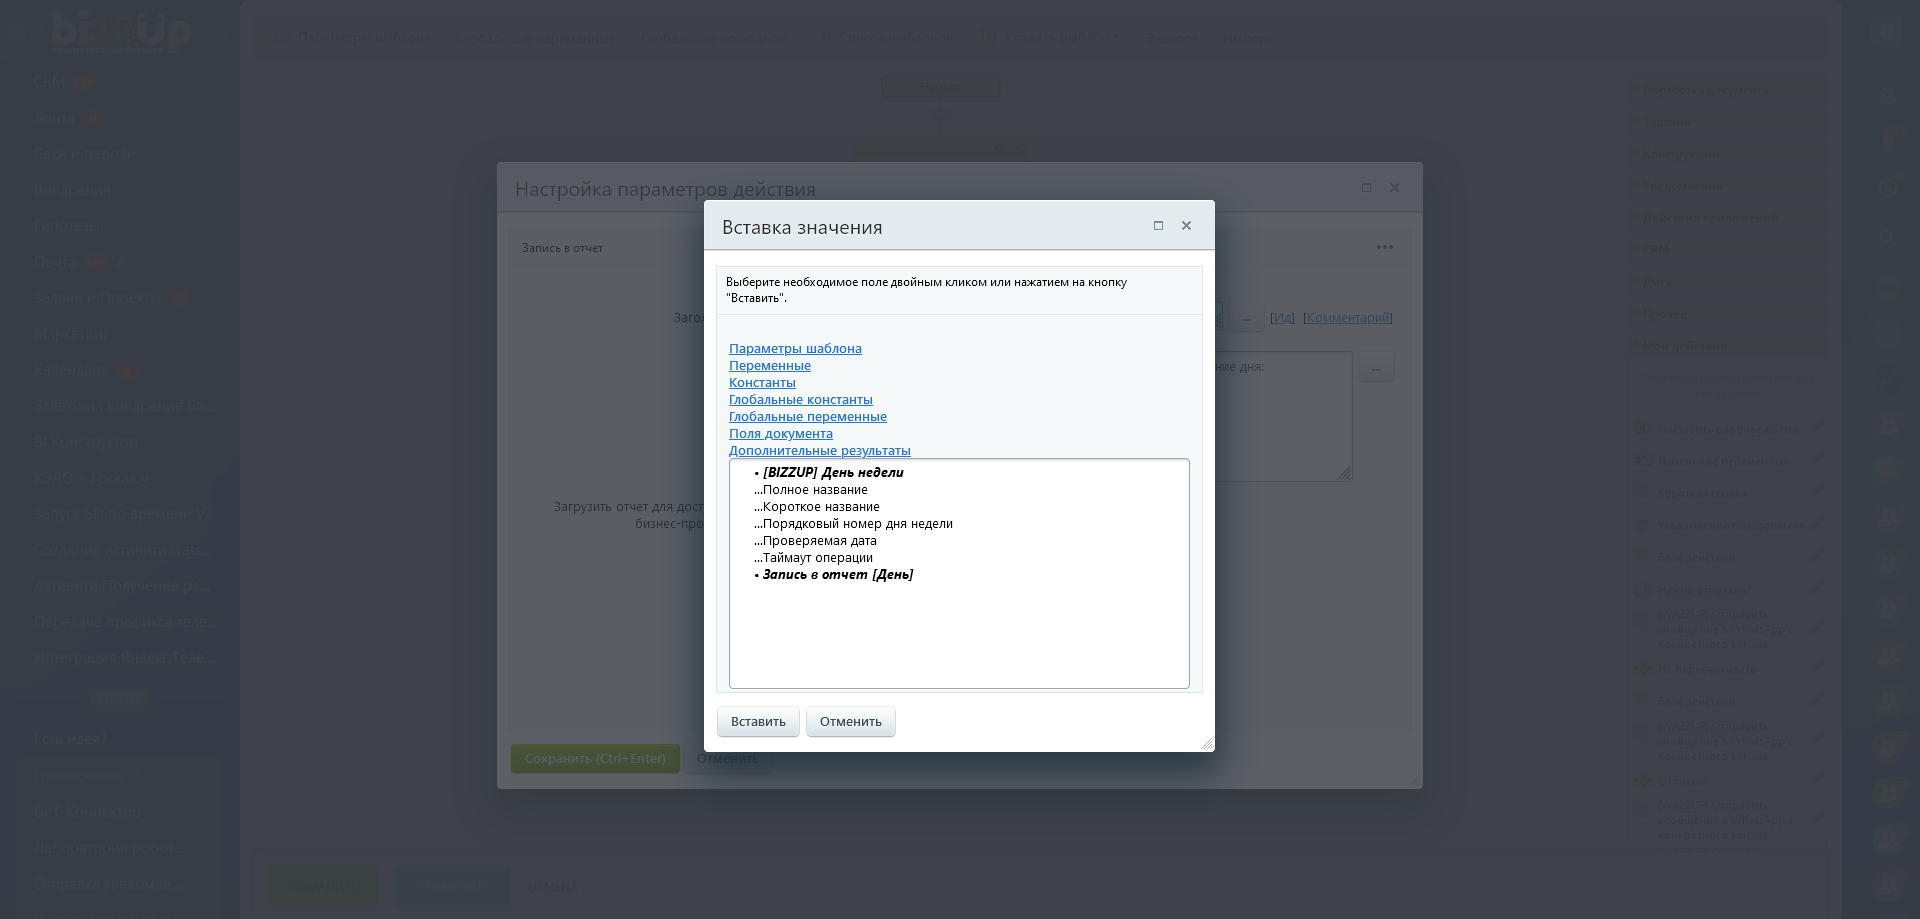Select the "Полное название" field
The image size is (1920, 919).
[814, 490]
